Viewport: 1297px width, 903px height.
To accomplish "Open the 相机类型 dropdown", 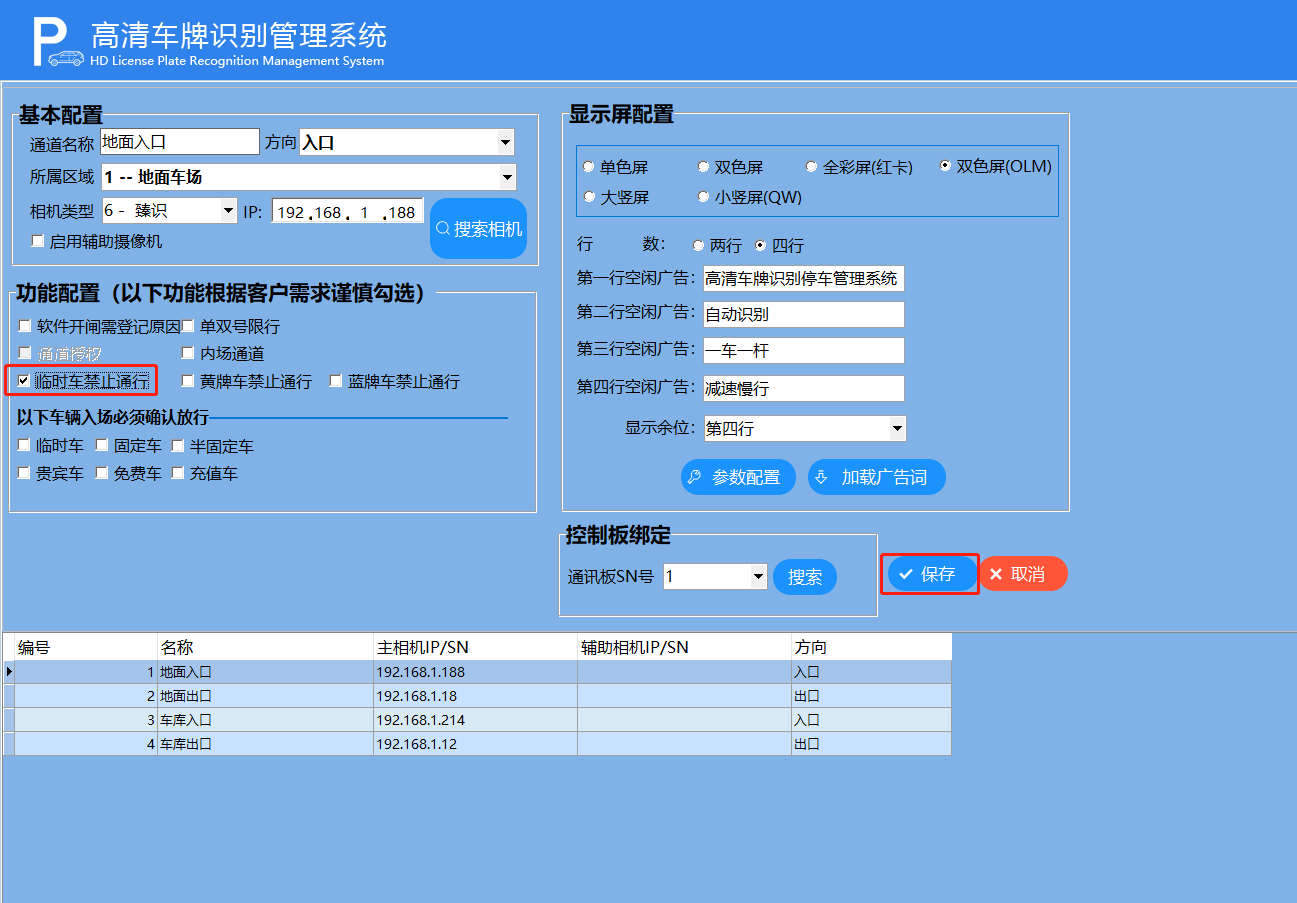I will click(x=228, y=211).
